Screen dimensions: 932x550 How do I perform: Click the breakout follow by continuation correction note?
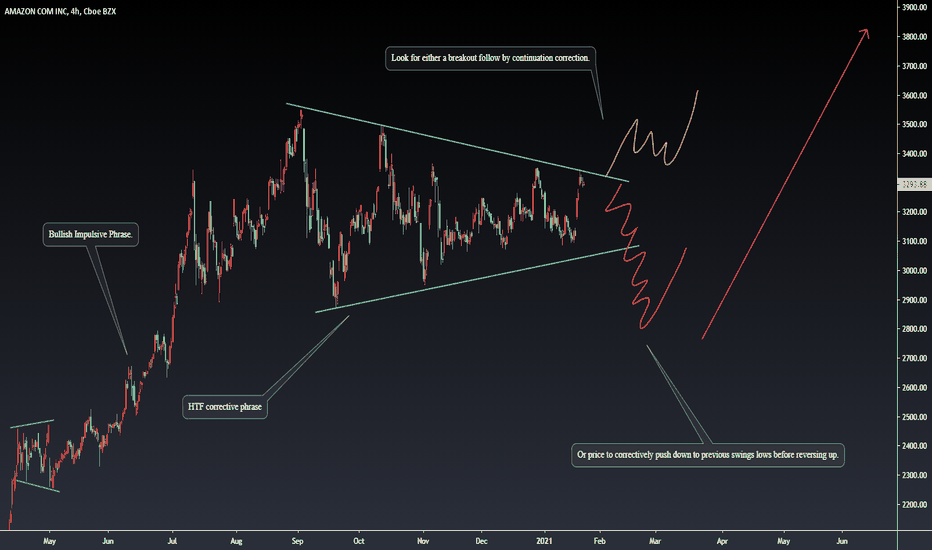click(490, 58)
